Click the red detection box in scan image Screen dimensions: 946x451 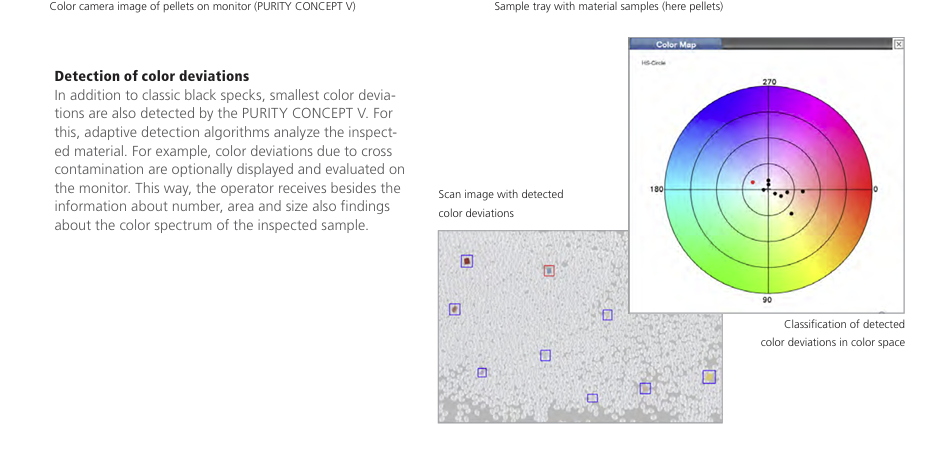(549, 271)
